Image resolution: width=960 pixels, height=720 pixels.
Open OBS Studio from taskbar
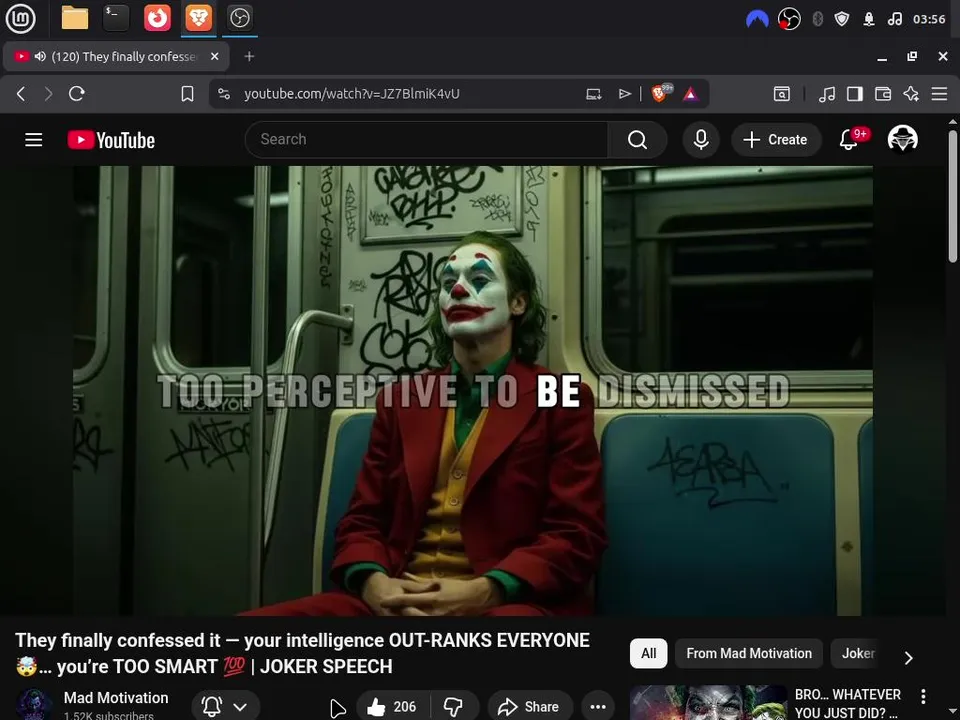click(239, 18)
